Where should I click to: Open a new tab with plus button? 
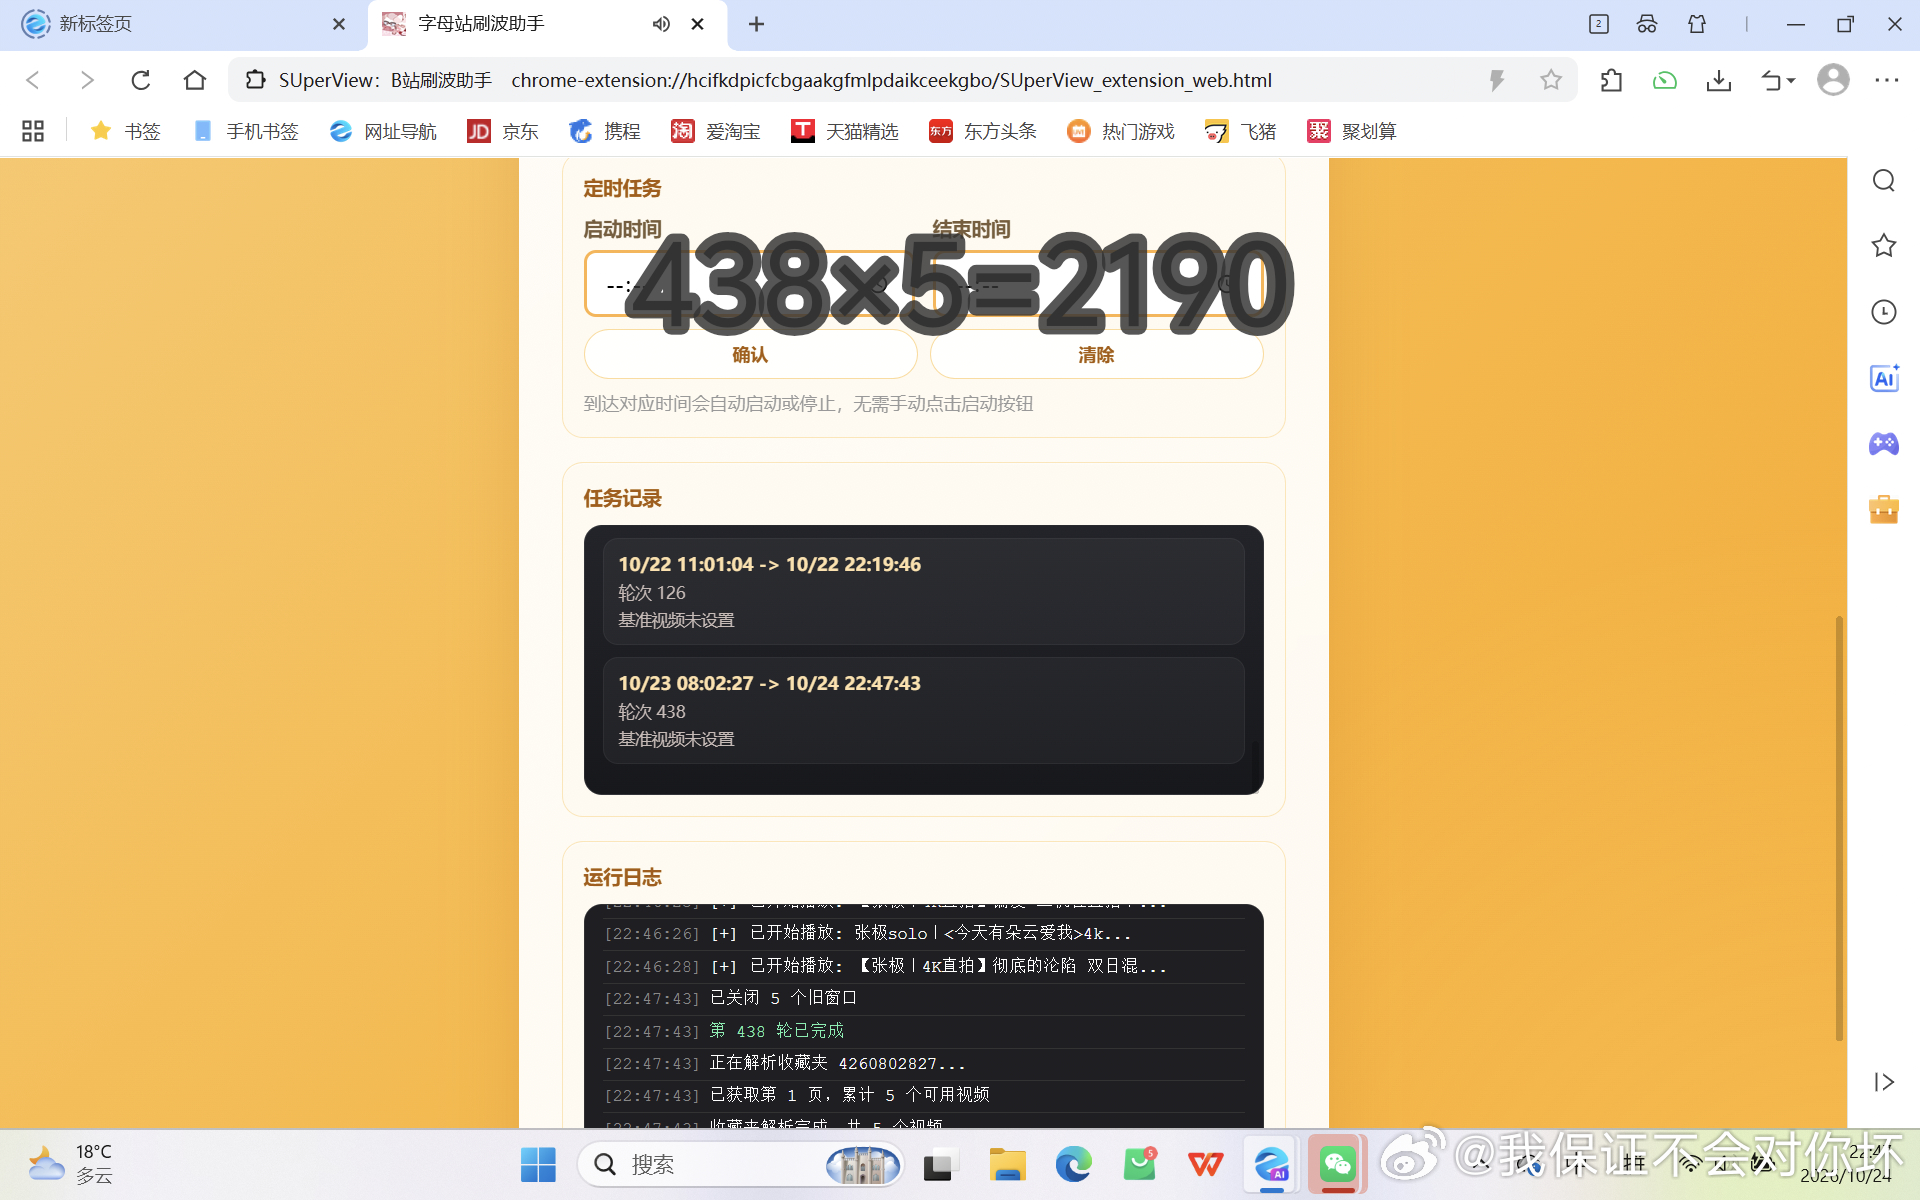(x=757, y=24)
